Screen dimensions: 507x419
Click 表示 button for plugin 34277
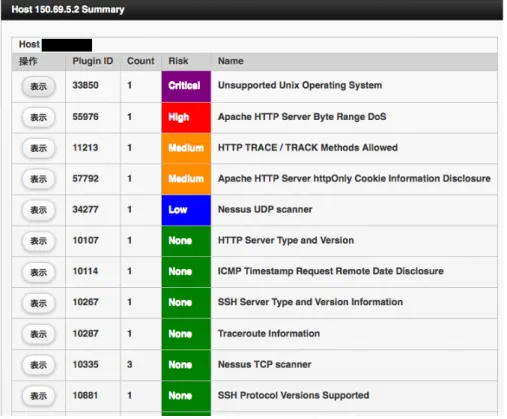click(38, 210)
